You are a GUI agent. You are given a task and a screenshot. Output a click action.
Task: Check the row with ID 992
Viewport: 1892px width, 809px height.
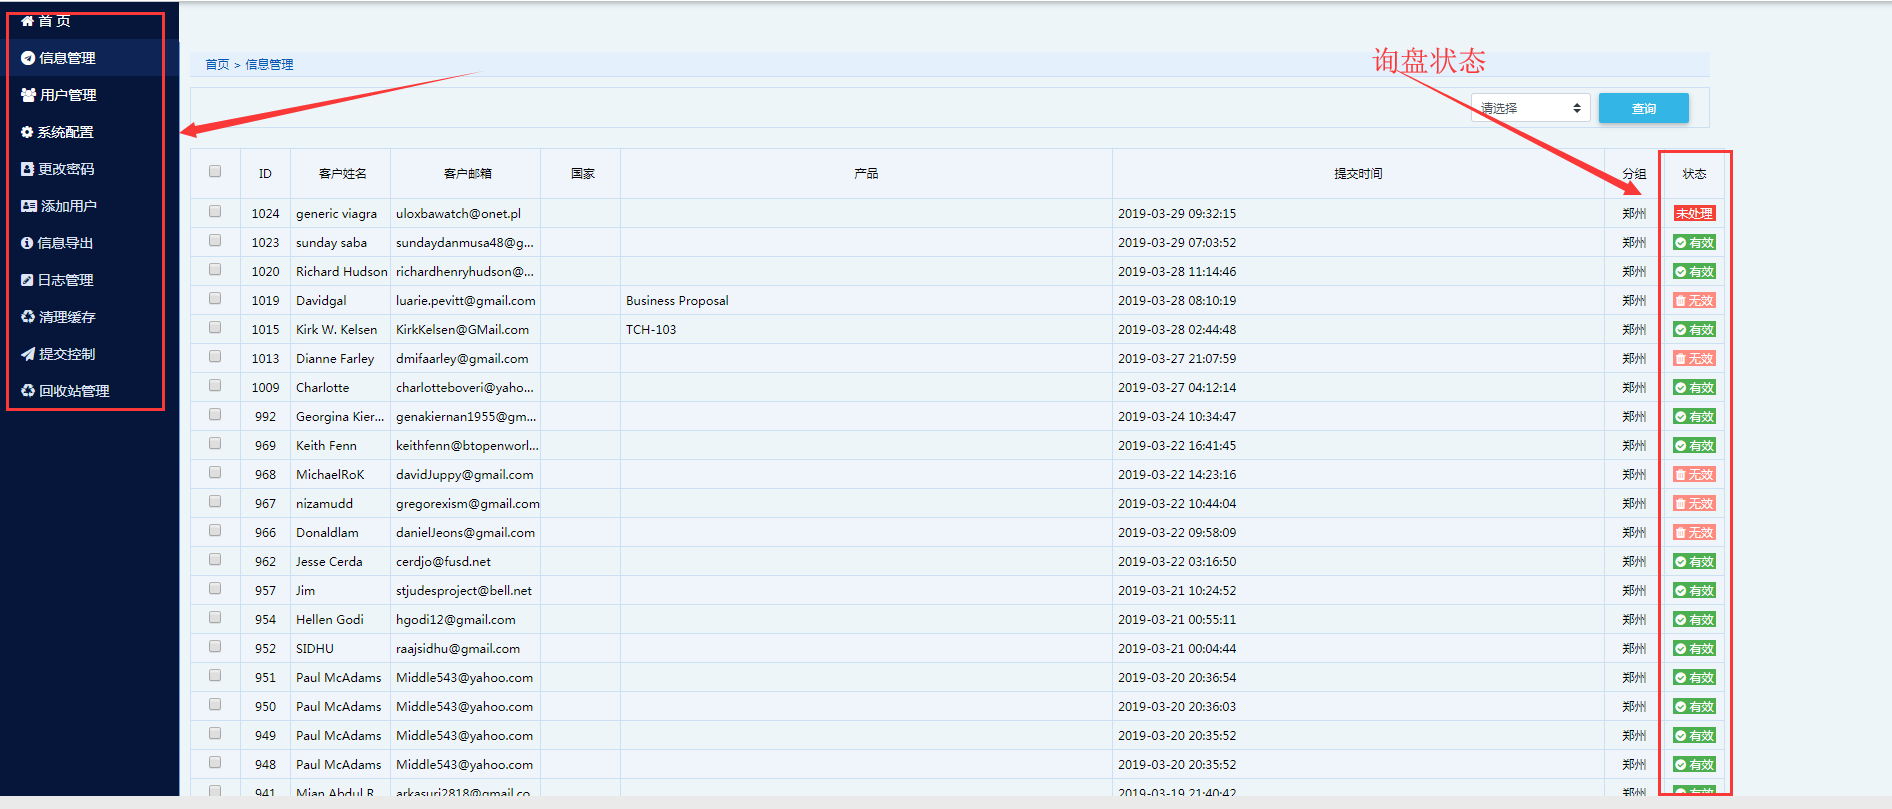click(215, 414)
